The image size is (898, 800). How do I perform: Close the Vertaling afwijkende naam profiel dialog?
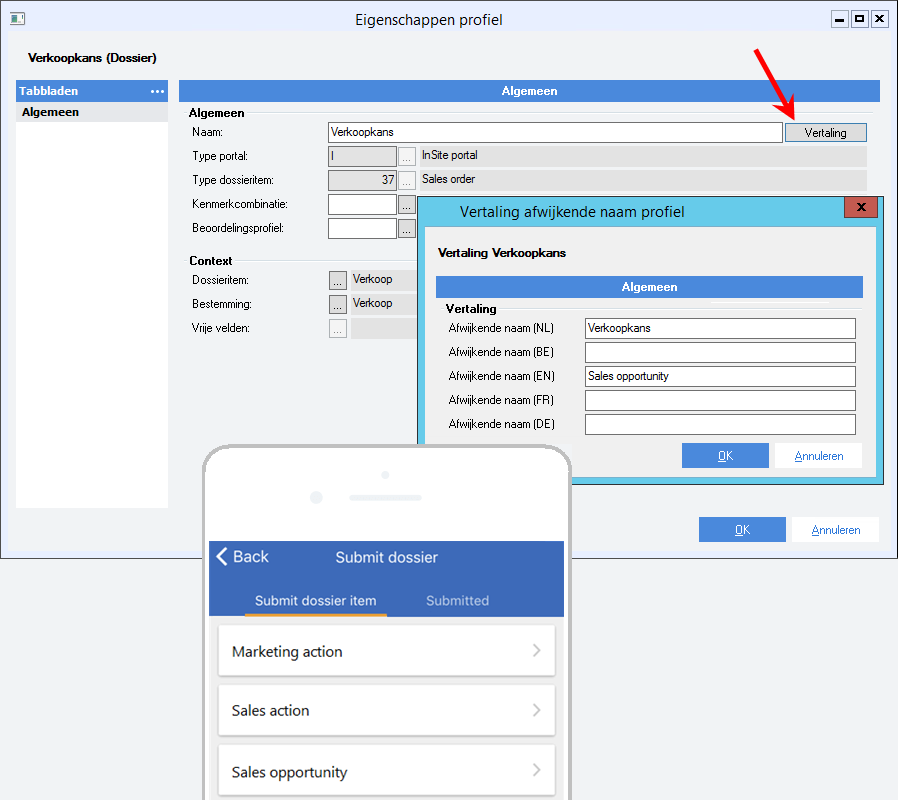click(861, 207)
